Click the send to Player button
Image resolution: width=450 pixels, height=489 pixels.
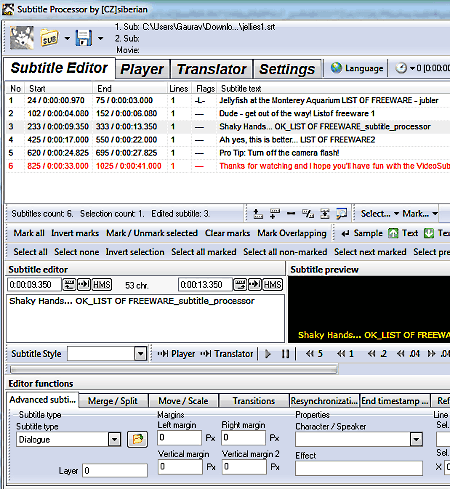(176, 354)
